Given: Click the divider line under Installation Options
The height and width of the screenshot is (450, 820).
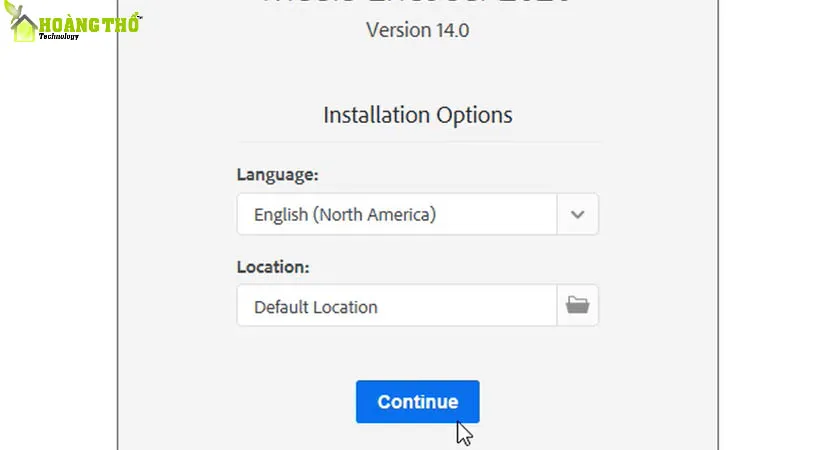Looking at the screenshot, I should 417,142.
